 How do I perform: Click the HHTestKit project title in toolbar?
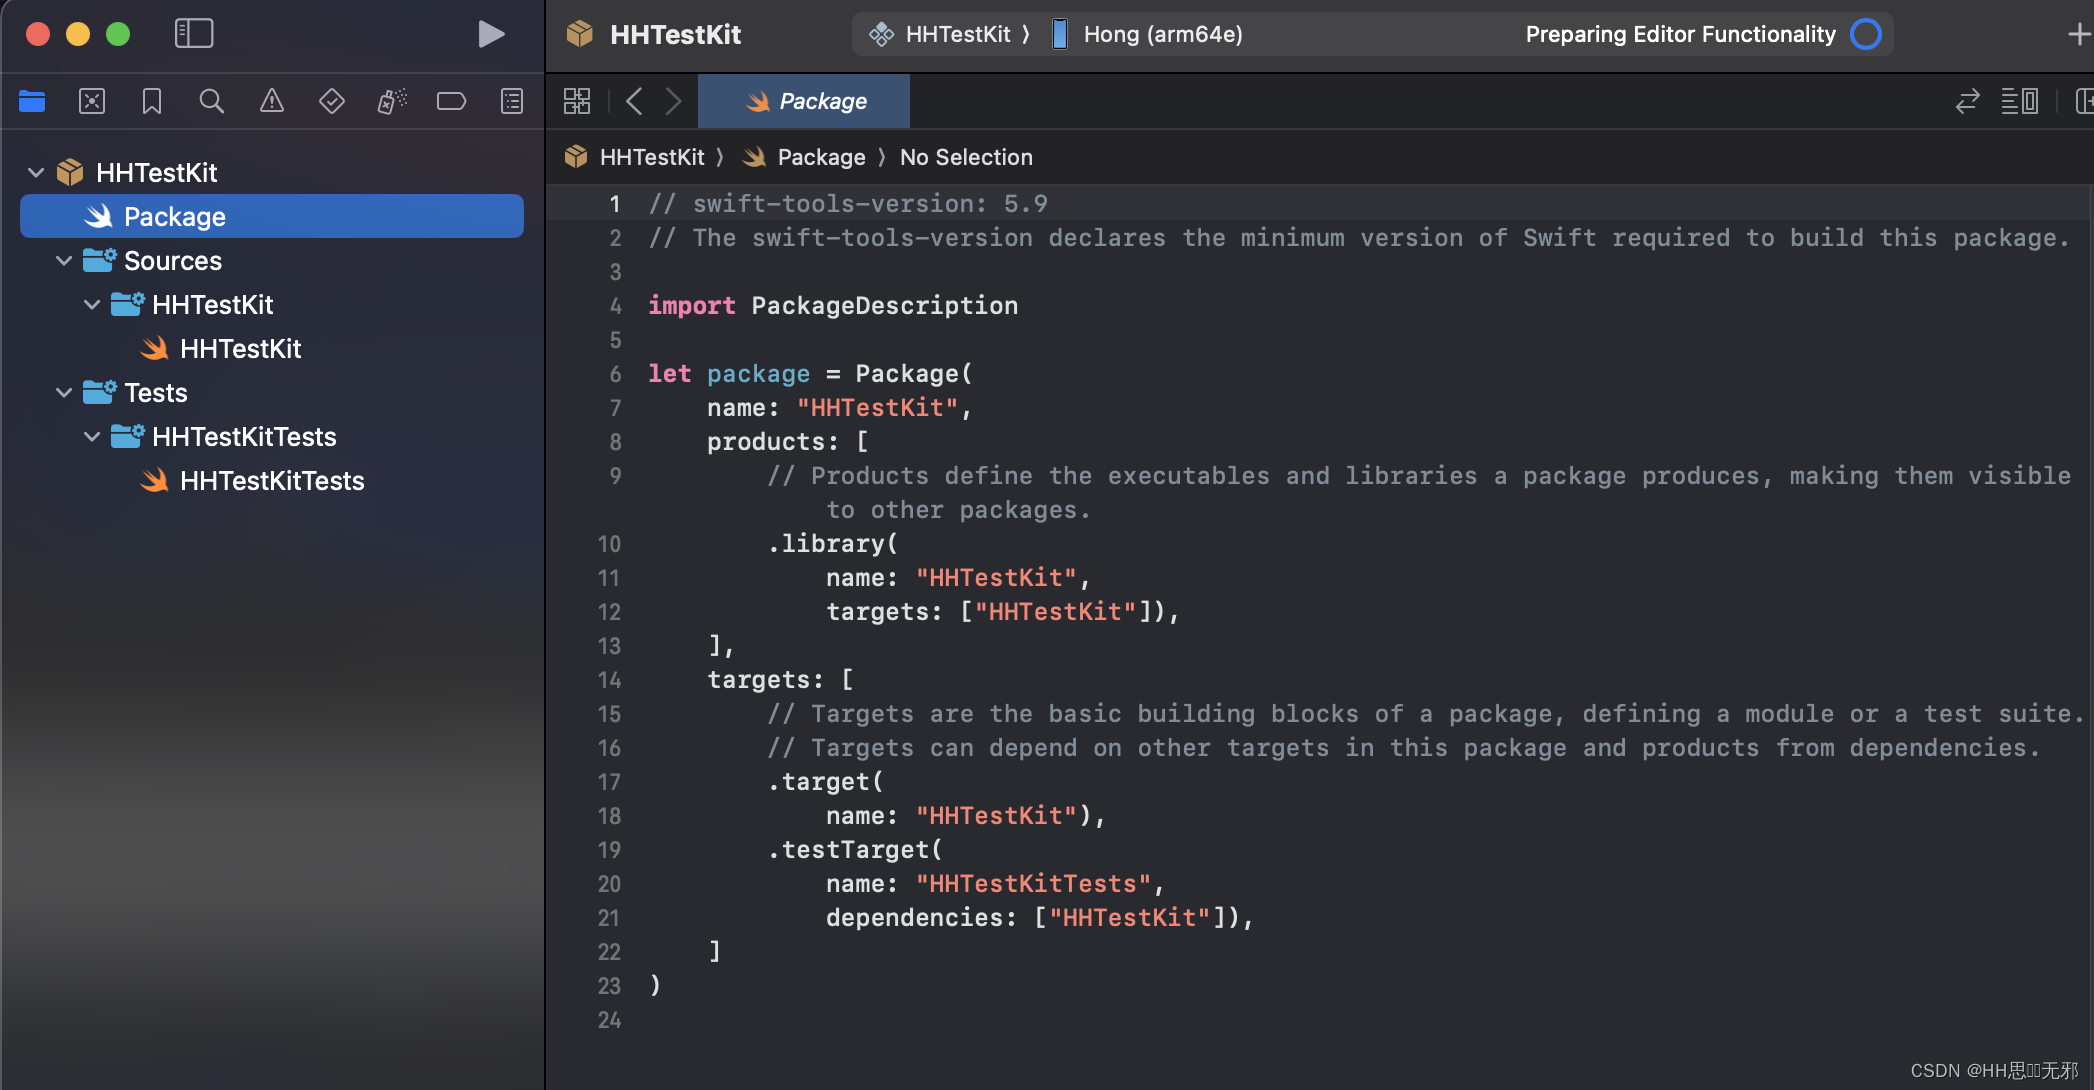[675, 34]
